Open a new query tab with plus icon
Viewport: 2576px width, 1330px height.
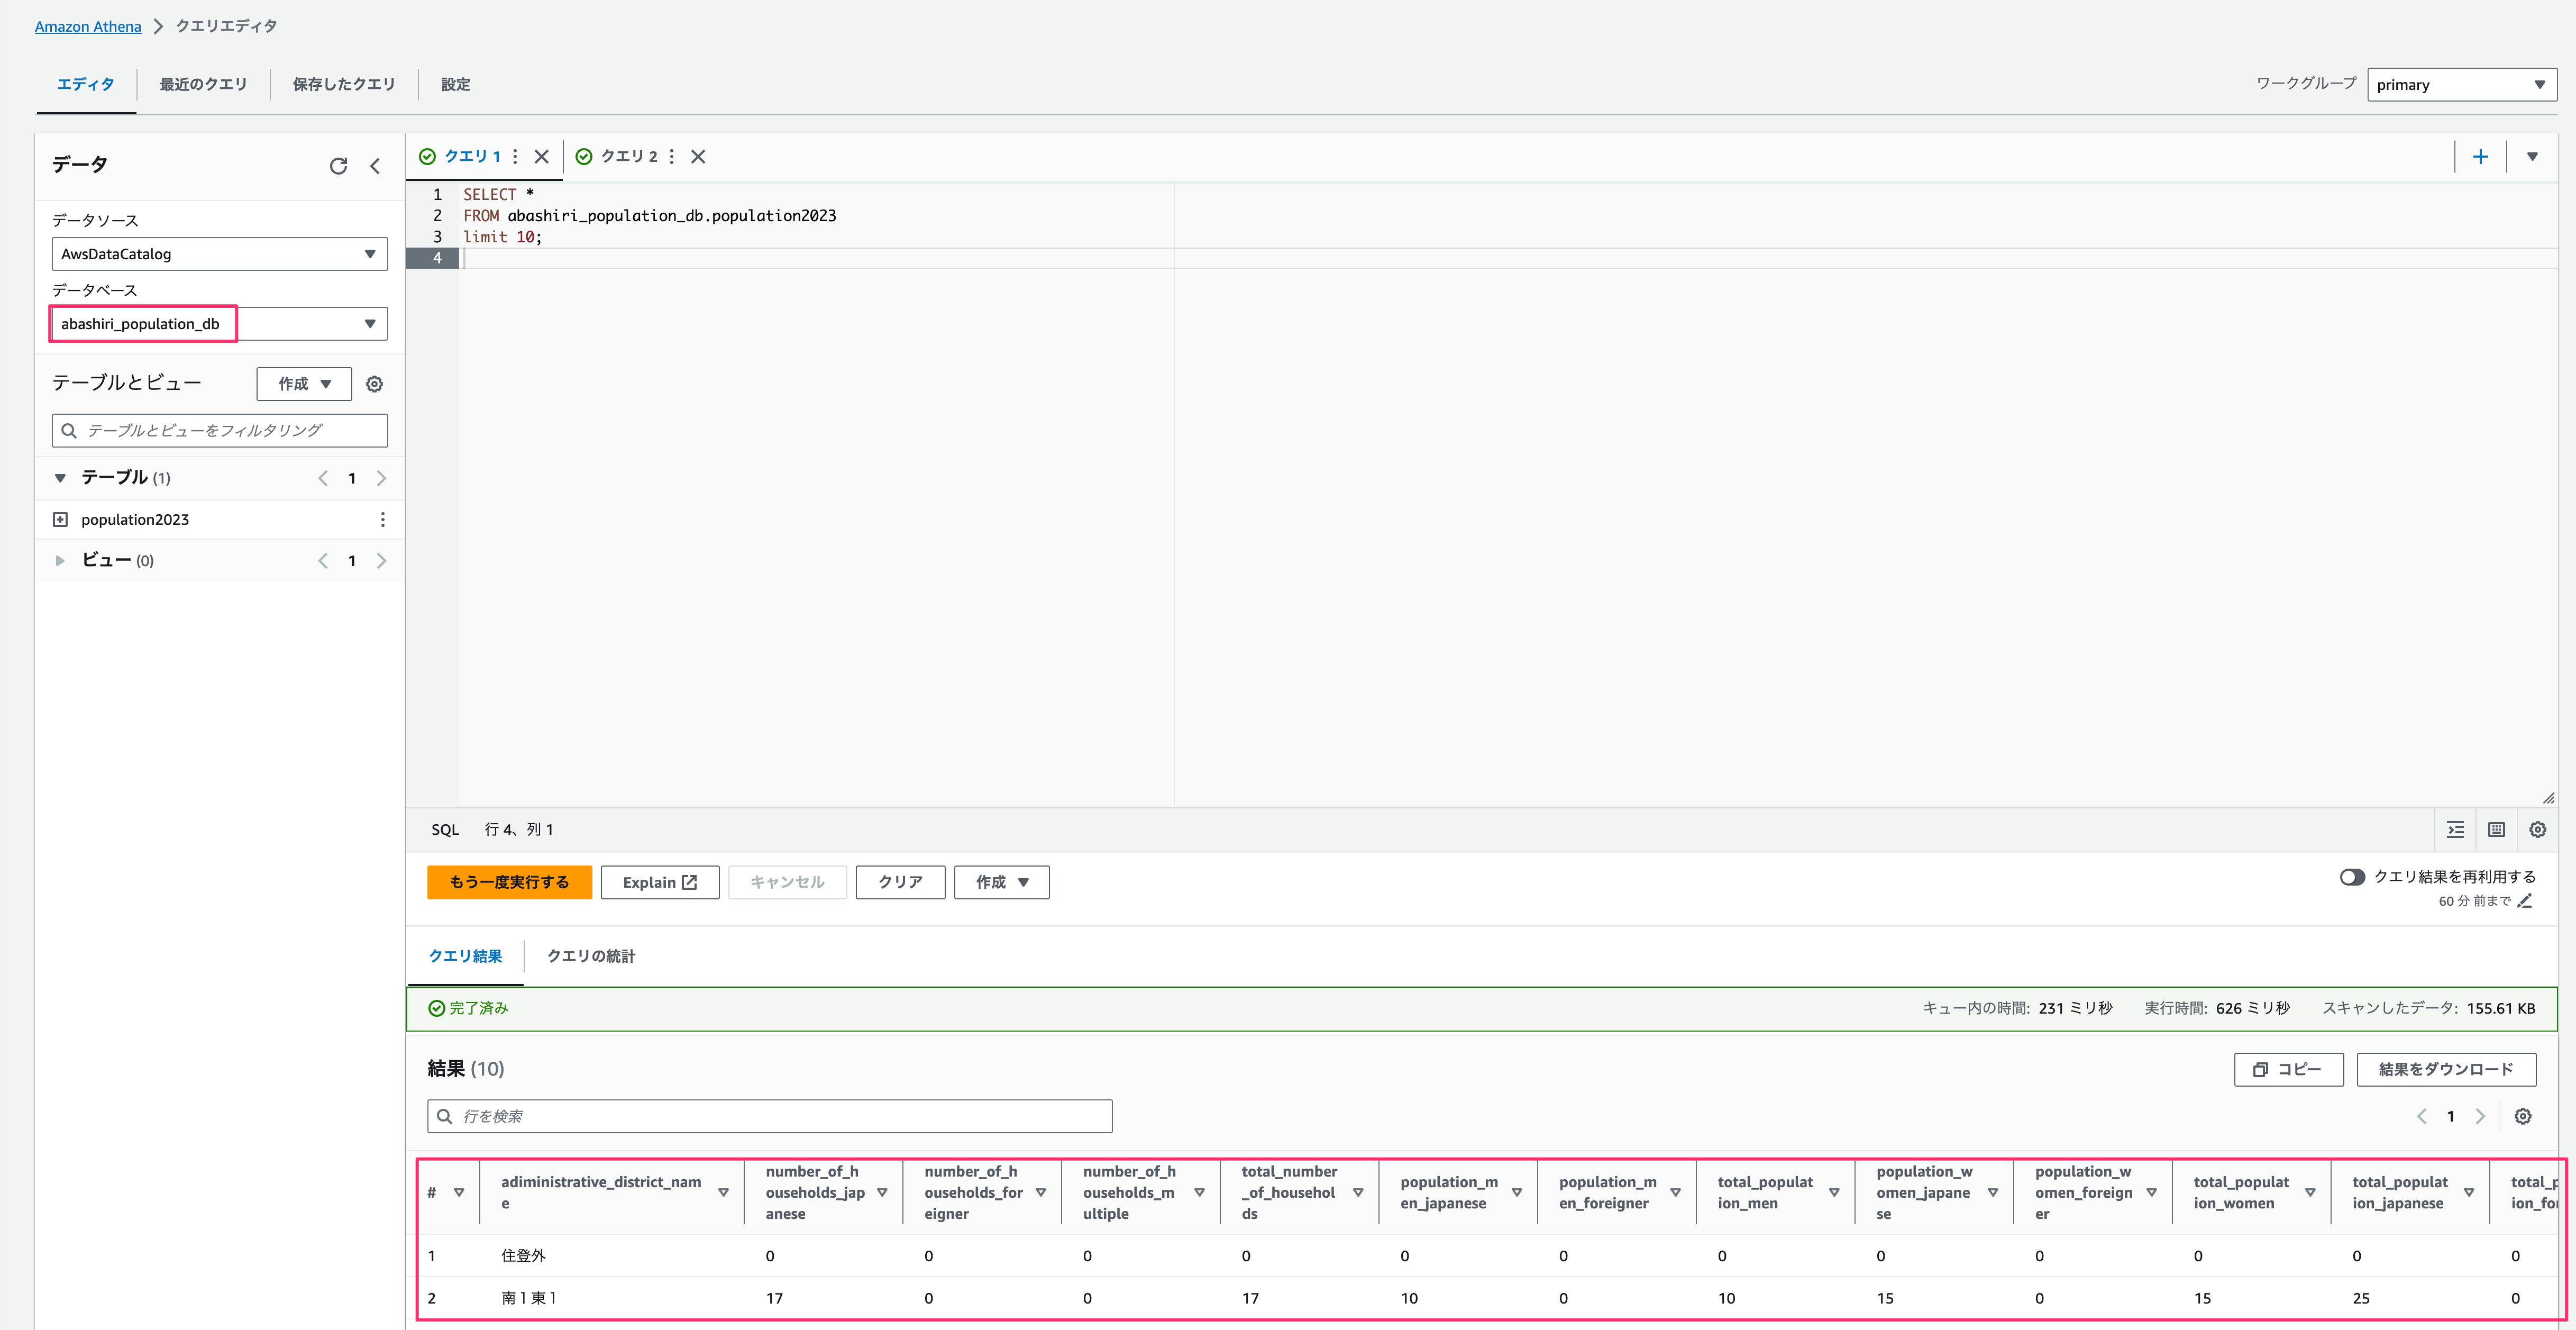(2482, 156)
